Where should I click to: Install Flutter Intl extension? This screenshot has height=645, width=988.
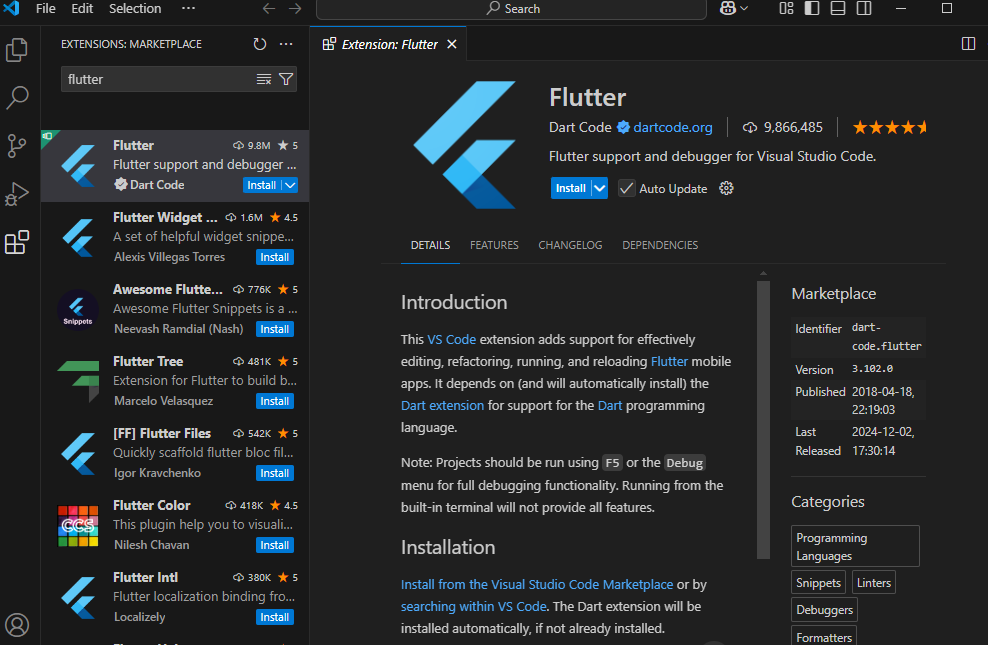[x=275, y=617]
